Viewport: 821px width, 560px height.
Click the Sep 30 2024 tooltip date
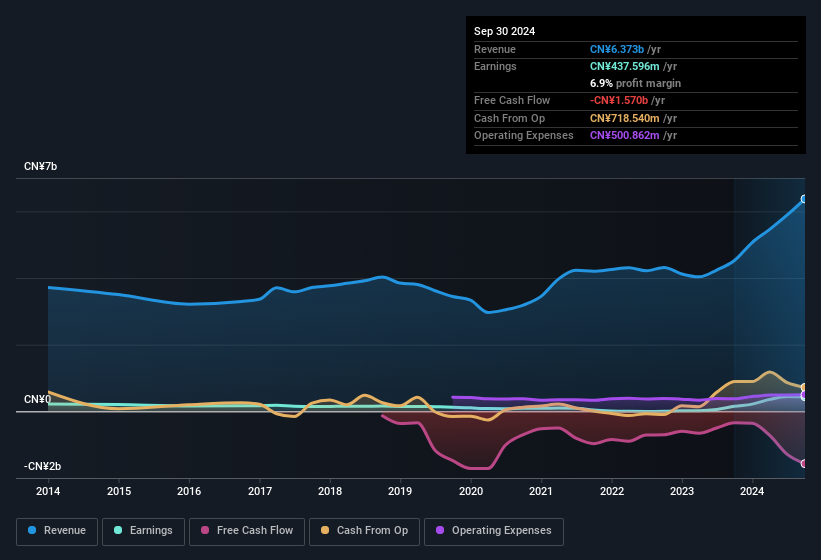(505, 31)
